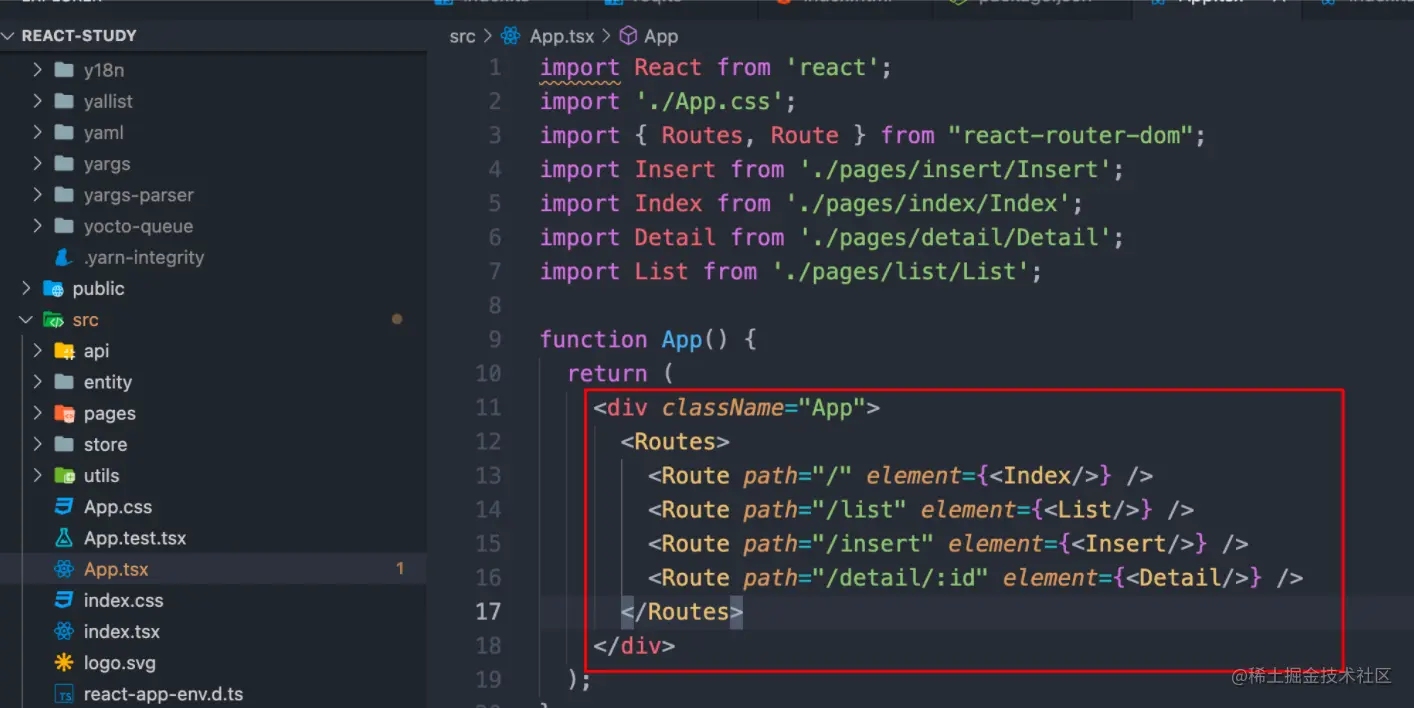Click the yocto-queue folder icon
This screenshot has width=1414, height=708.
tap(64, 226)
